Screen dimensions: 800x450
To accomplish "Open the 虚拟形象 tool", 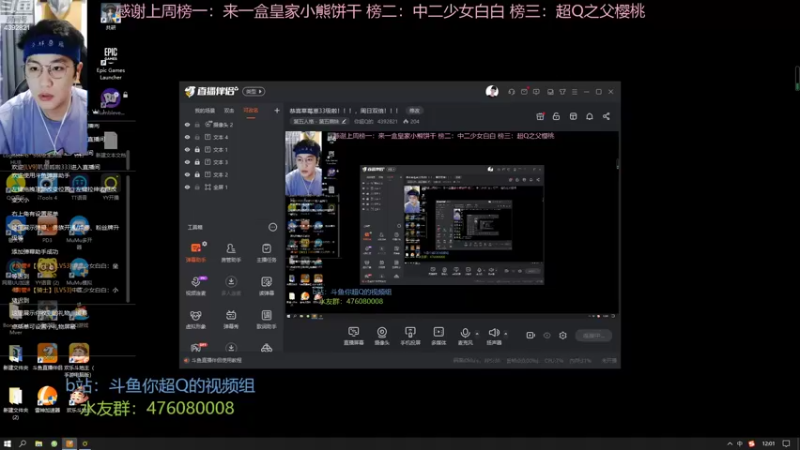I will 196,319.
